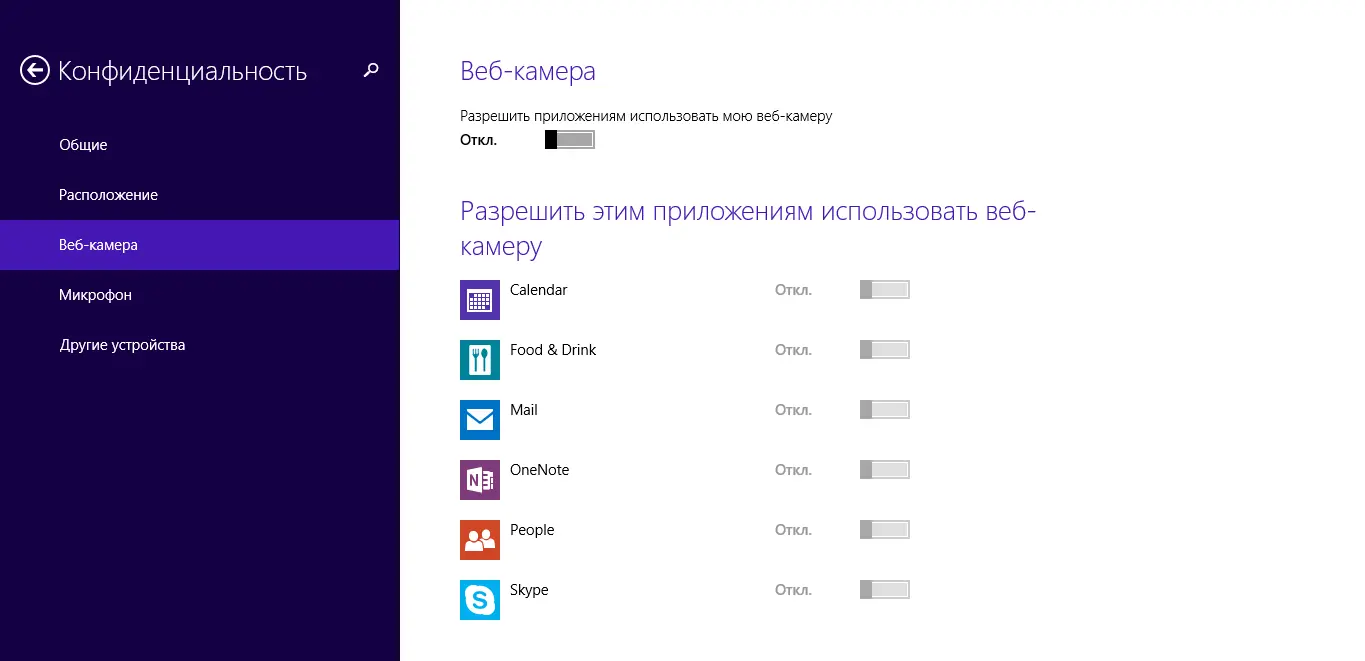This screenshot has height=661, width=1365.
Task: Open the Общие settings section
Action: pos(83,145)
